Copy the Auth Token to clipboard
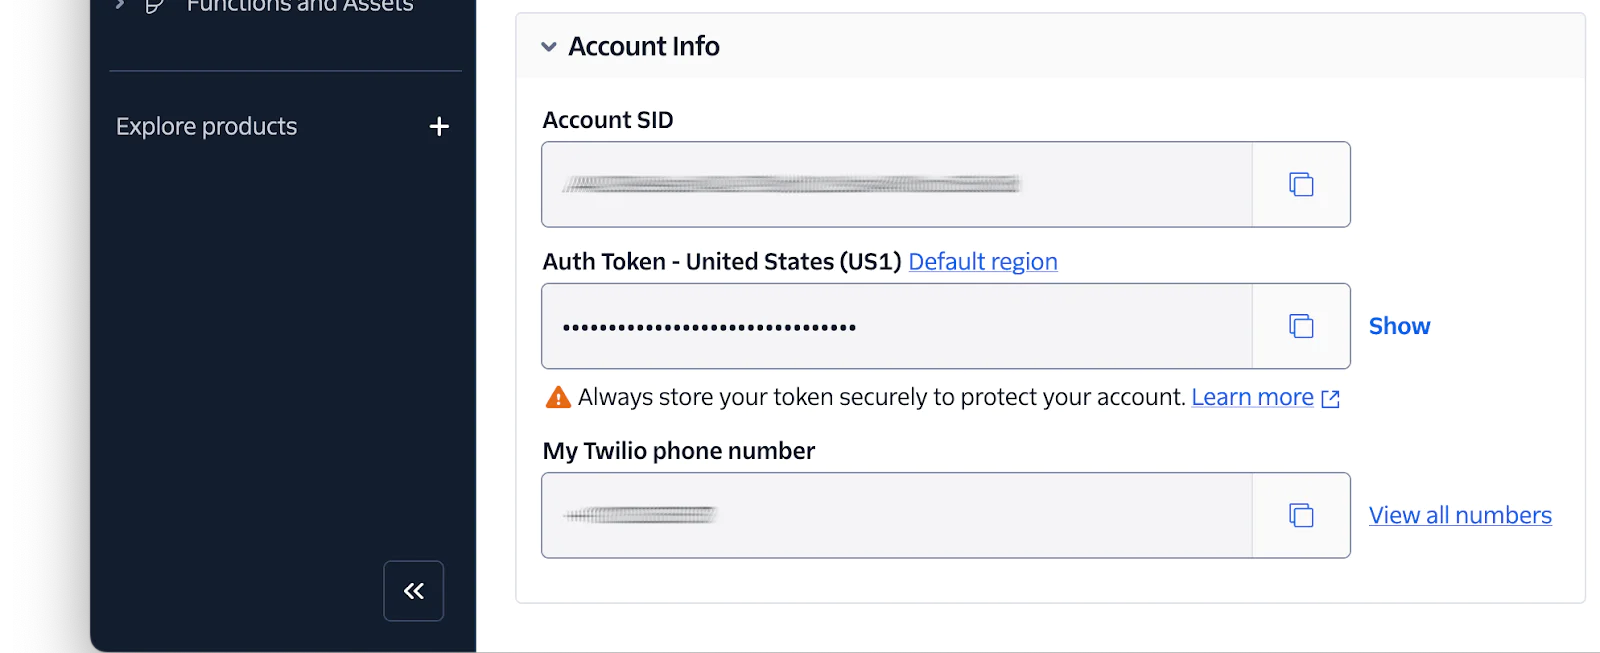Screen dimensions: 1600x653 pos(1301,327)
